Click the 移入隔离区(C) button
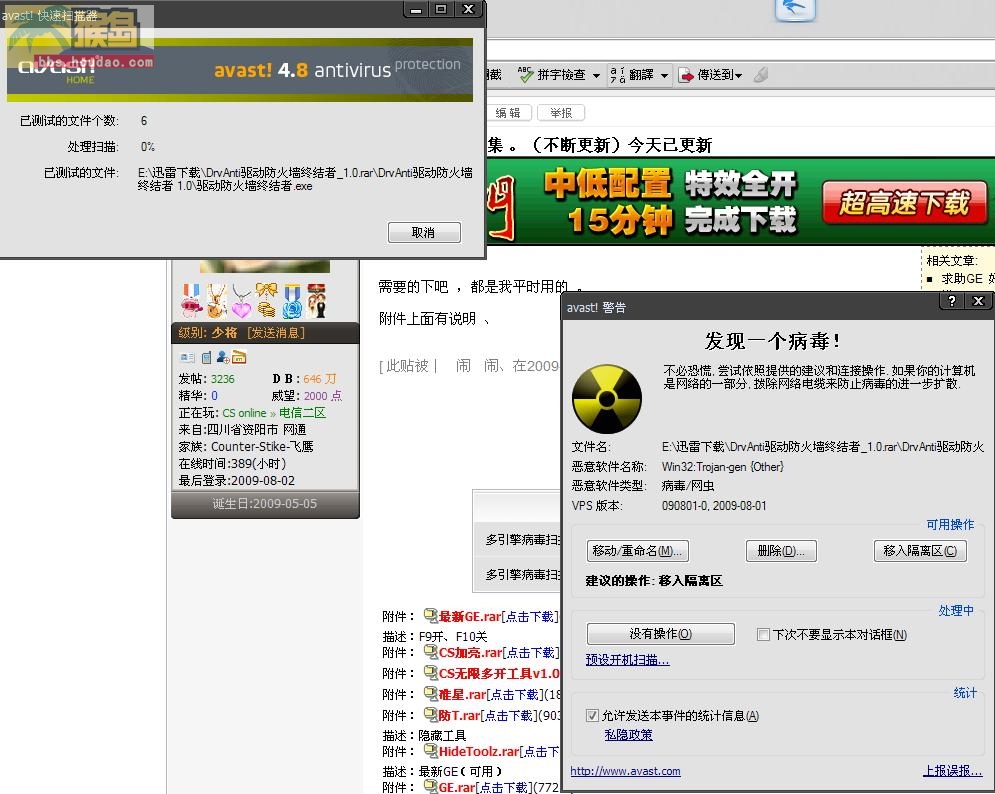Image resolution: width=995 pixels, height=794 pixels. click(920, 551)
